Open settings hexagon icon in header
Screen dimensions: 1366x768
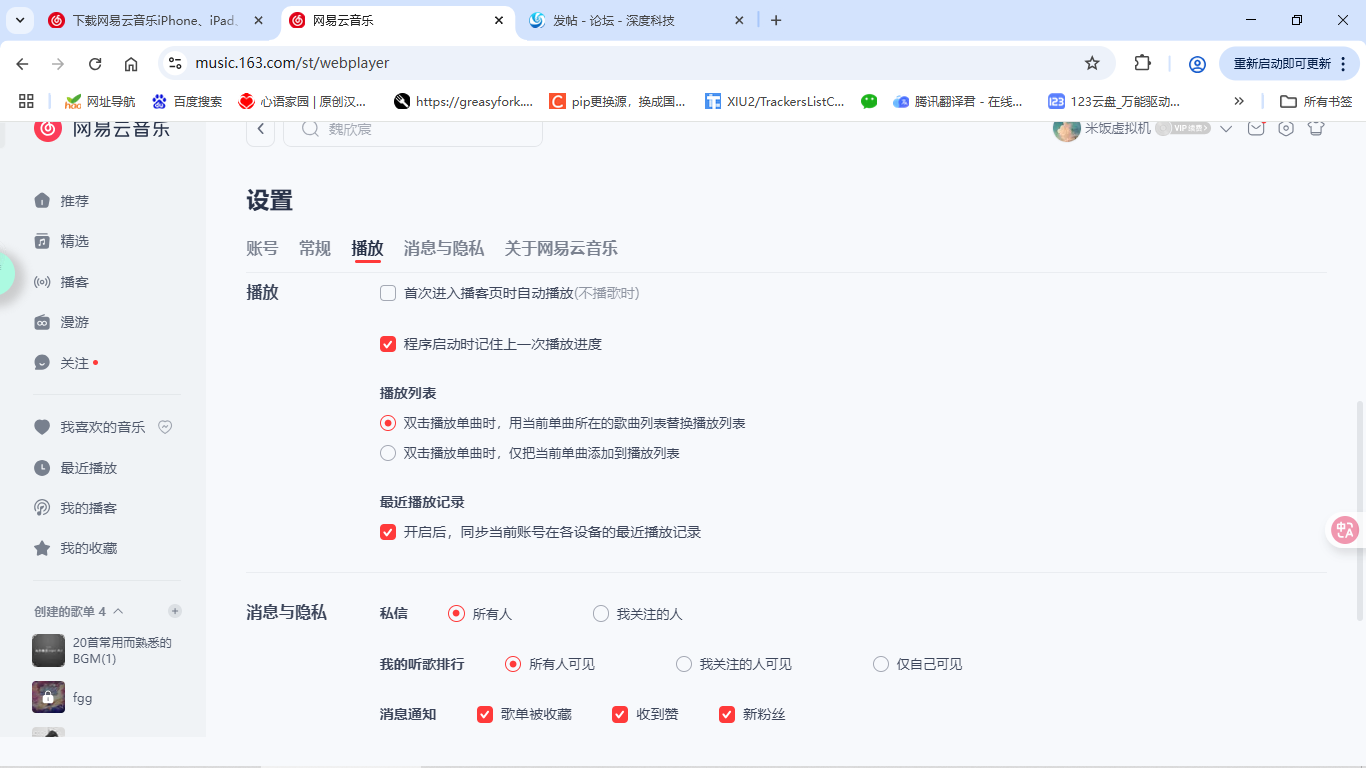[x=1286, y=128]
